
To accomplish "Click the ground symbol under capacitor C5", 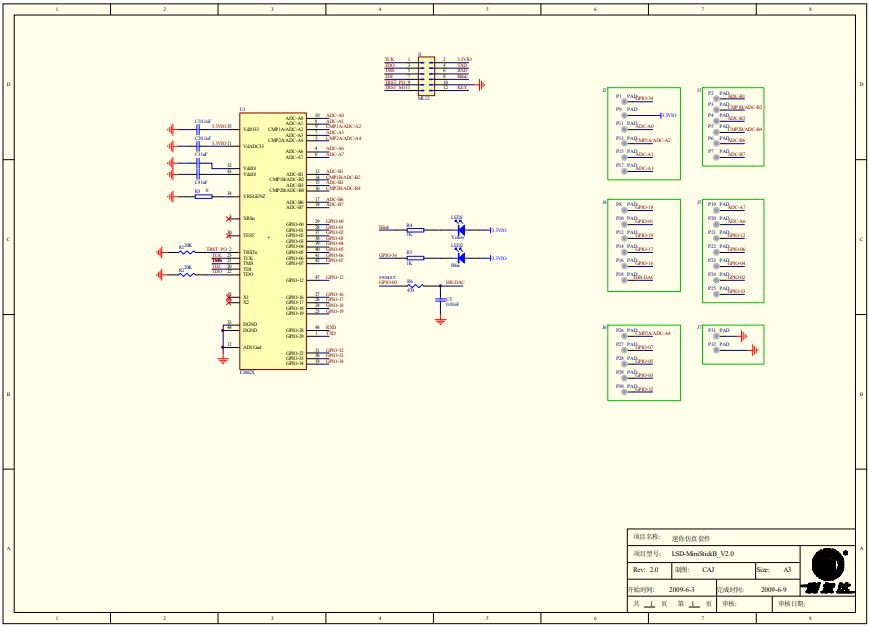I will [441, 321].
